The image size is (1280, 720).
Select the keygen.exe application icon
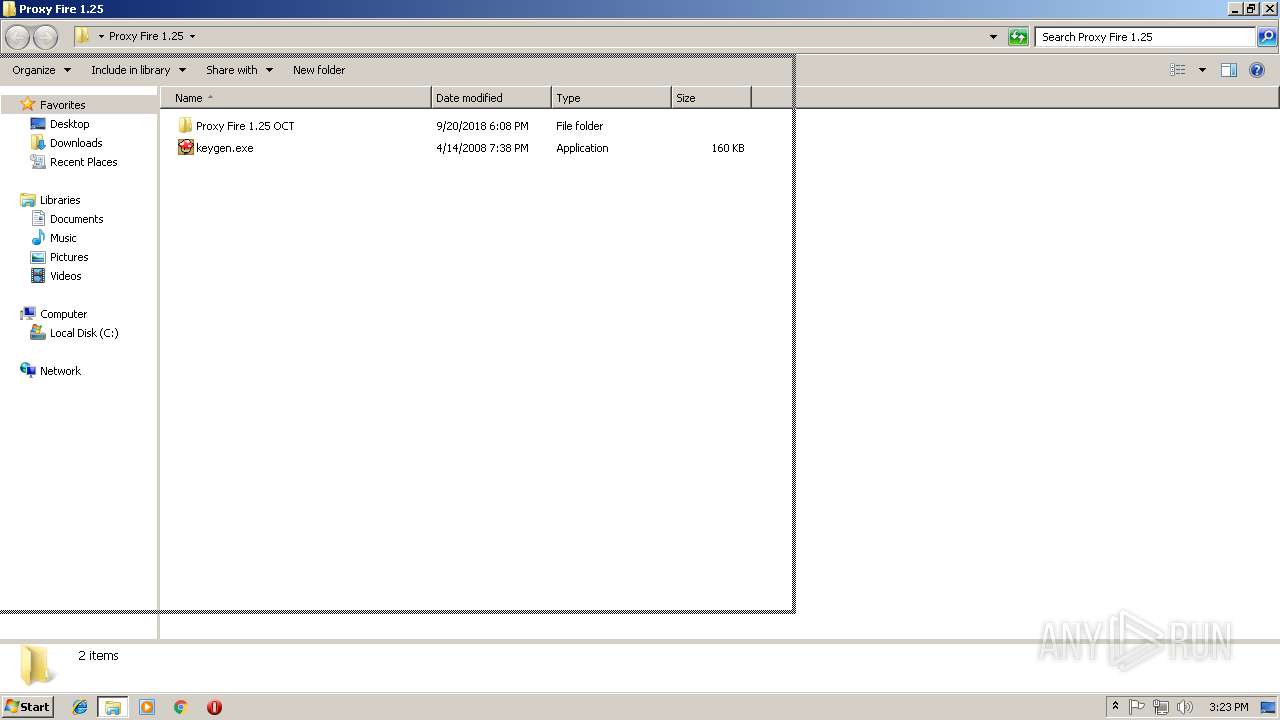(x=185, y=148)
